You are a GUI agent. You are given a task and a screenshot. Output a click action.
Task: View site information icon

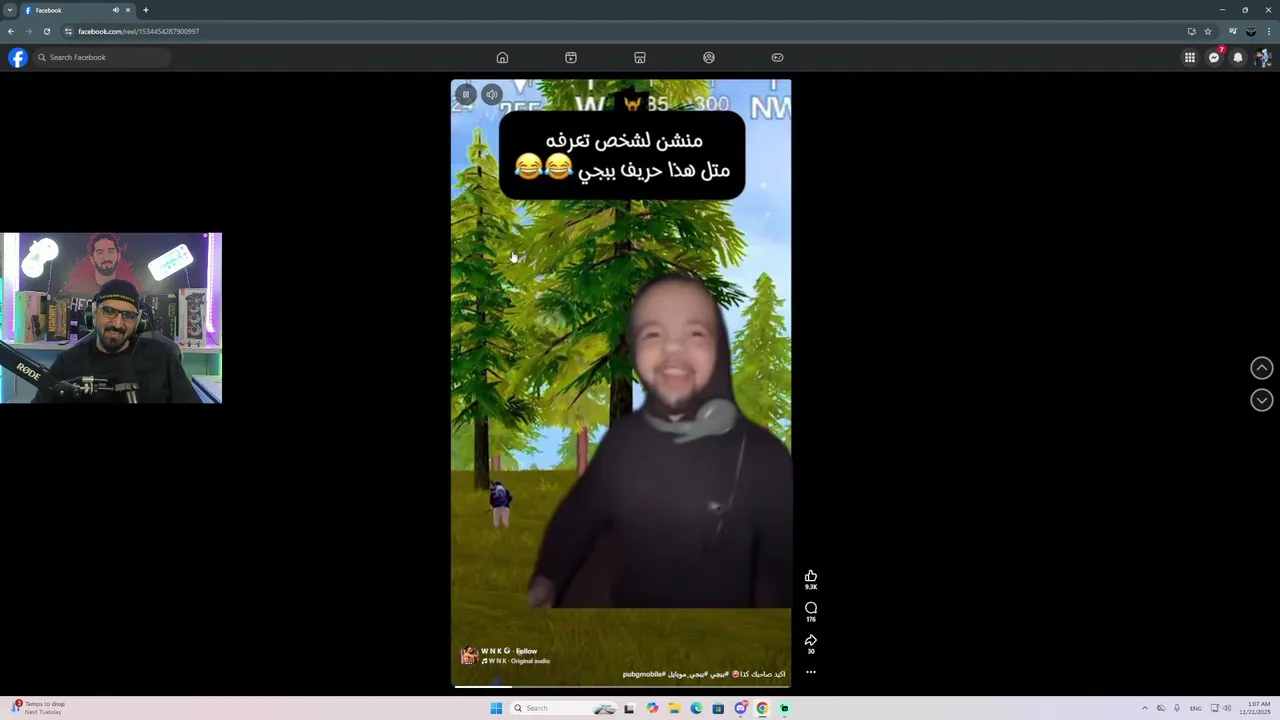coord(68,31)
